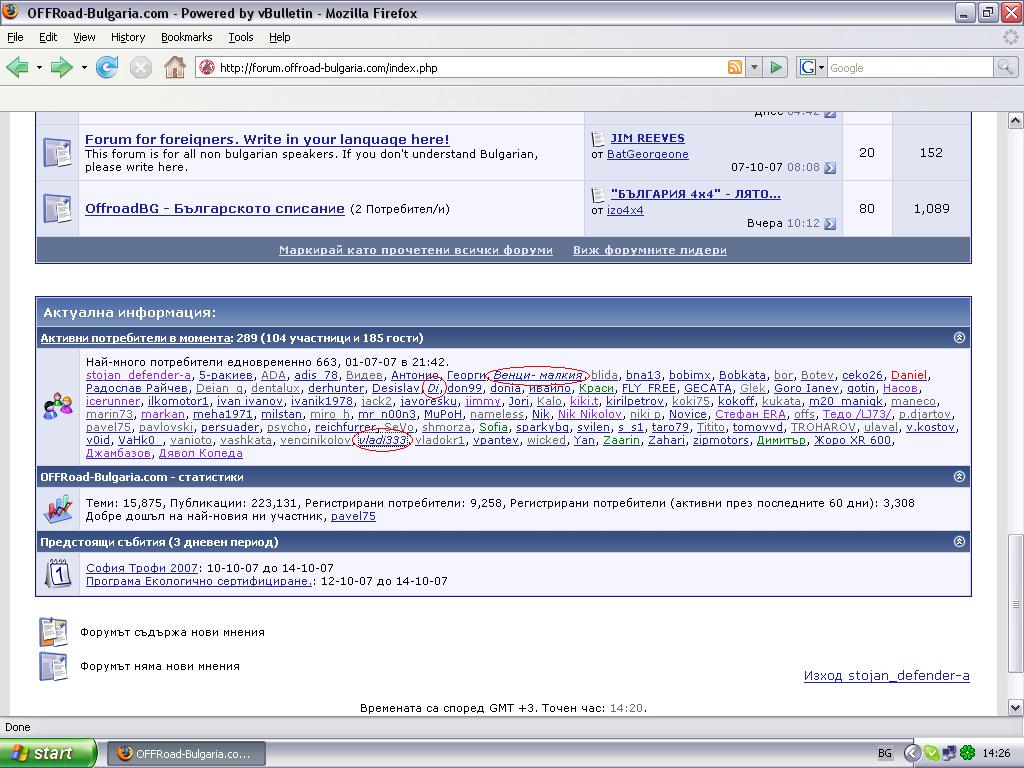Click the vertical scrollbar up arrow
The width and height of the screenshot is (1024, 768).
pos(1016,120)
